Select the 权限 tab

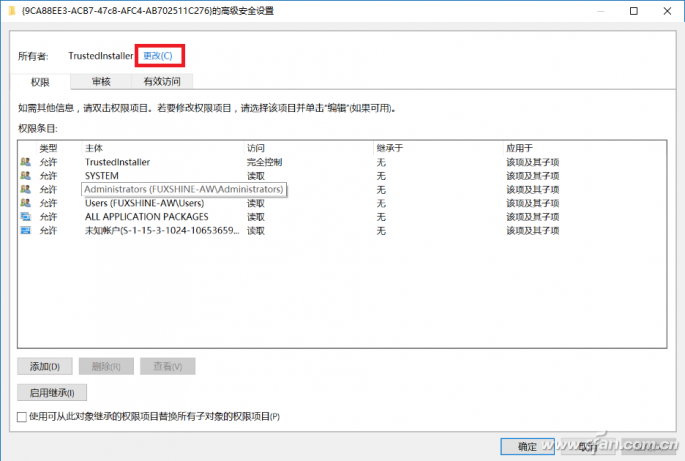tap(40, 81)
